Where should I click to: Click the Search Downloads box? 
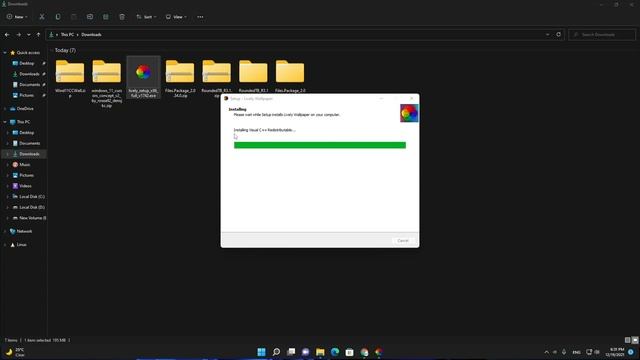coord(602,35)
